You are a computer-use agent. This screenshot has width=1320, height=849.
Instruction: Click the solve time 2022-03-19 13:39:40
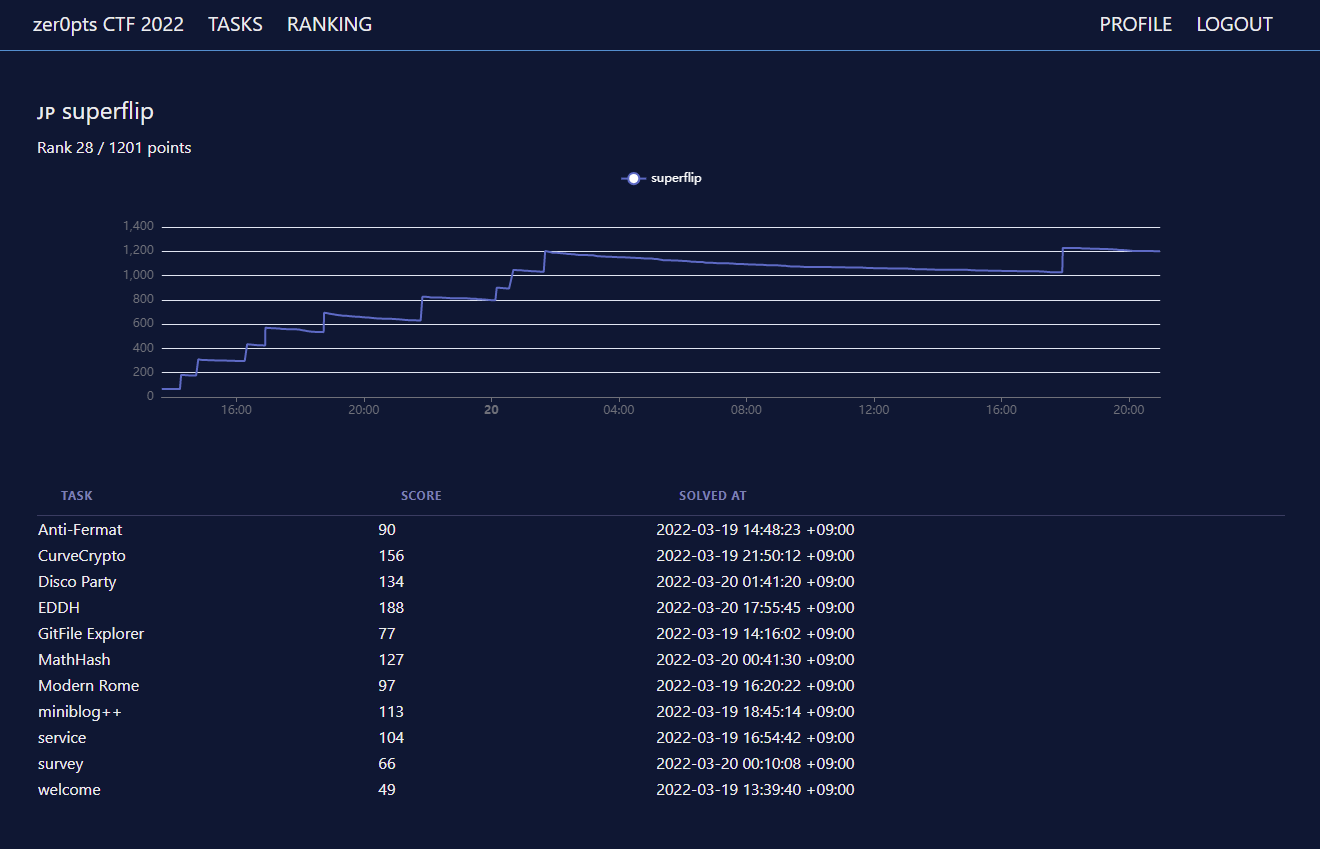click(x=755, y=790)
